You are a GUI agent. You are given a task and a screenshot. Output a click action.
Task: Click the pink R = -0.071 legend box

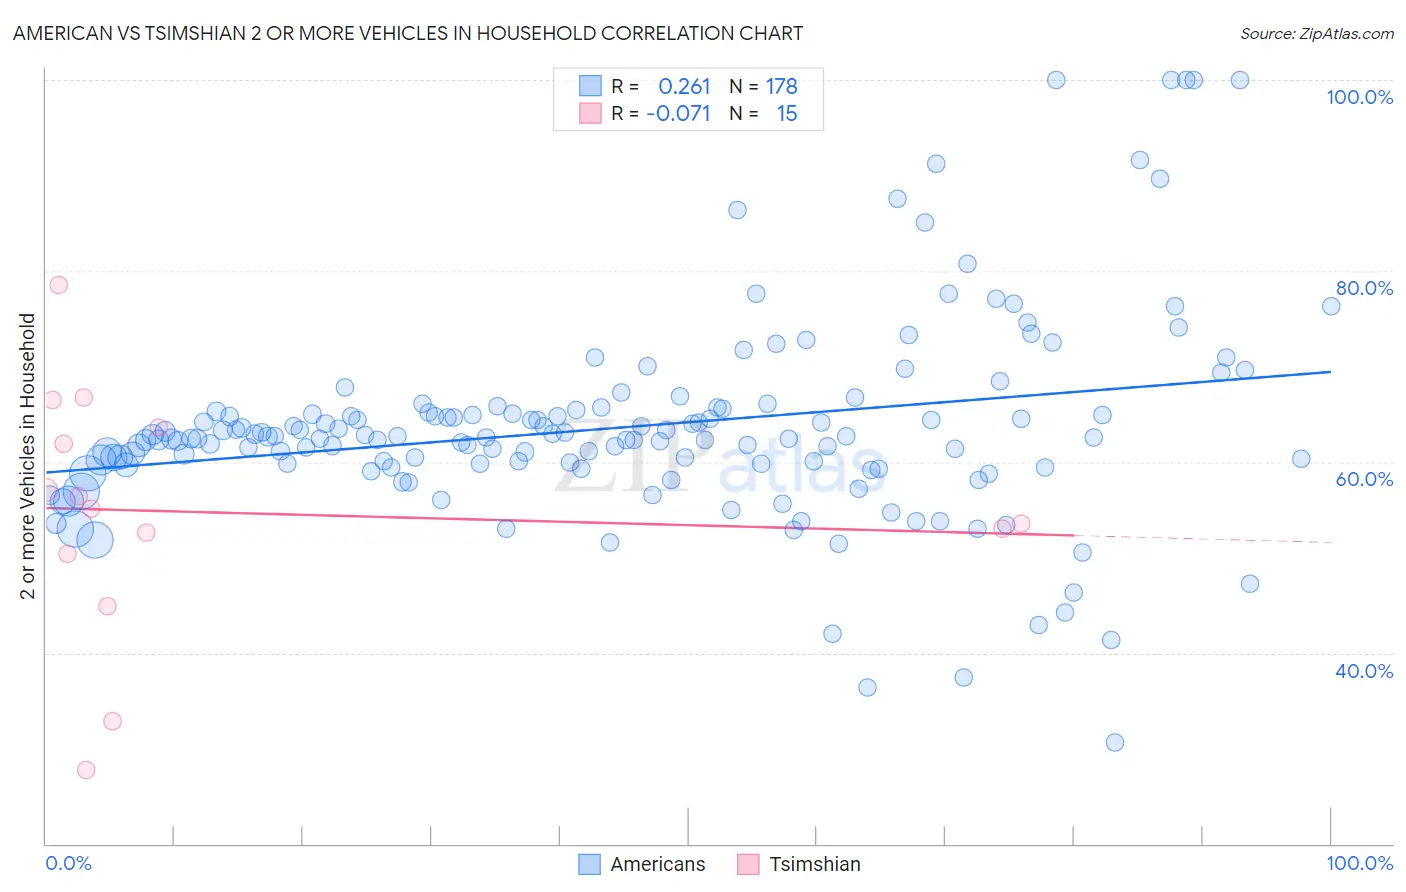coord(590,113)
